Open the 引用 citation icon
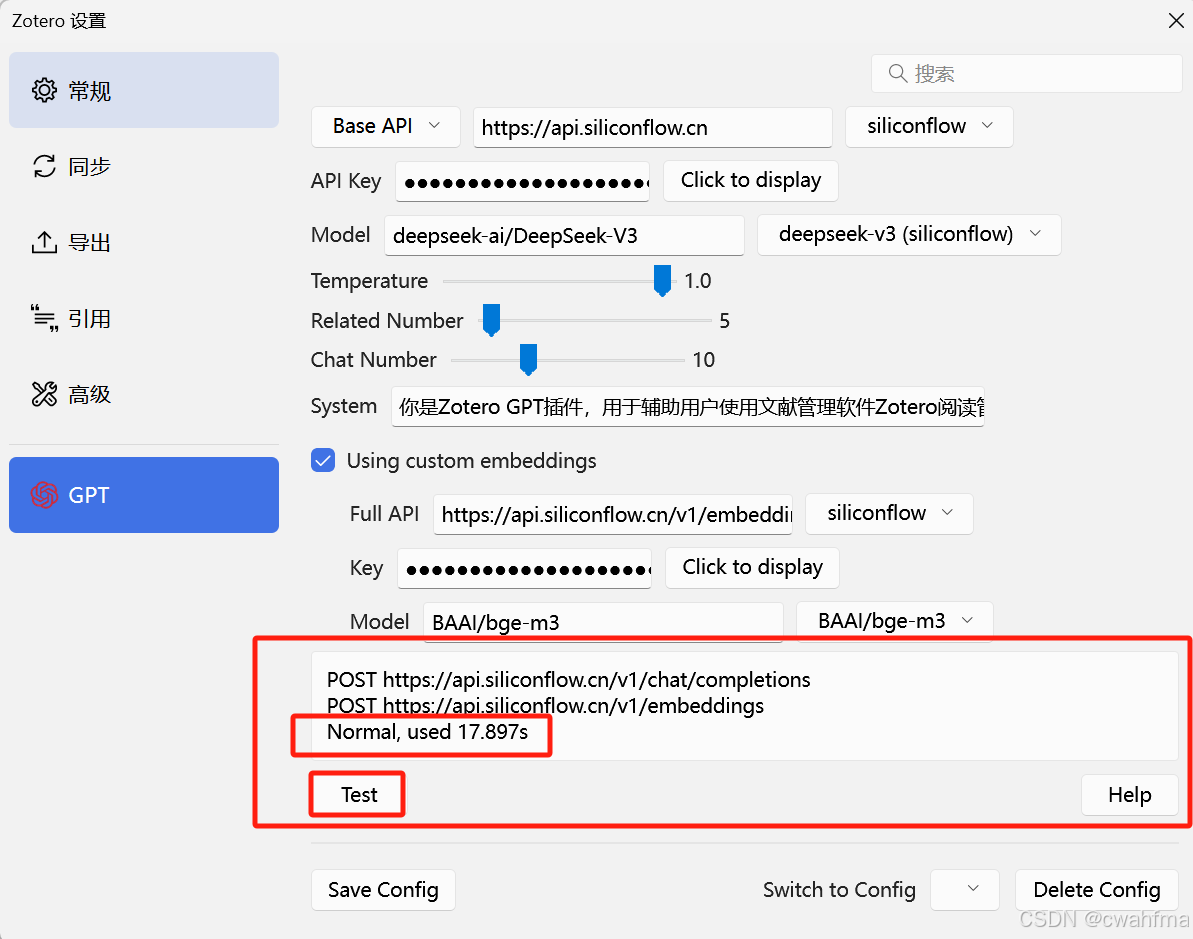Image resolution: width=1193 pixels, height=939 pixels. (x=44, y=319)
